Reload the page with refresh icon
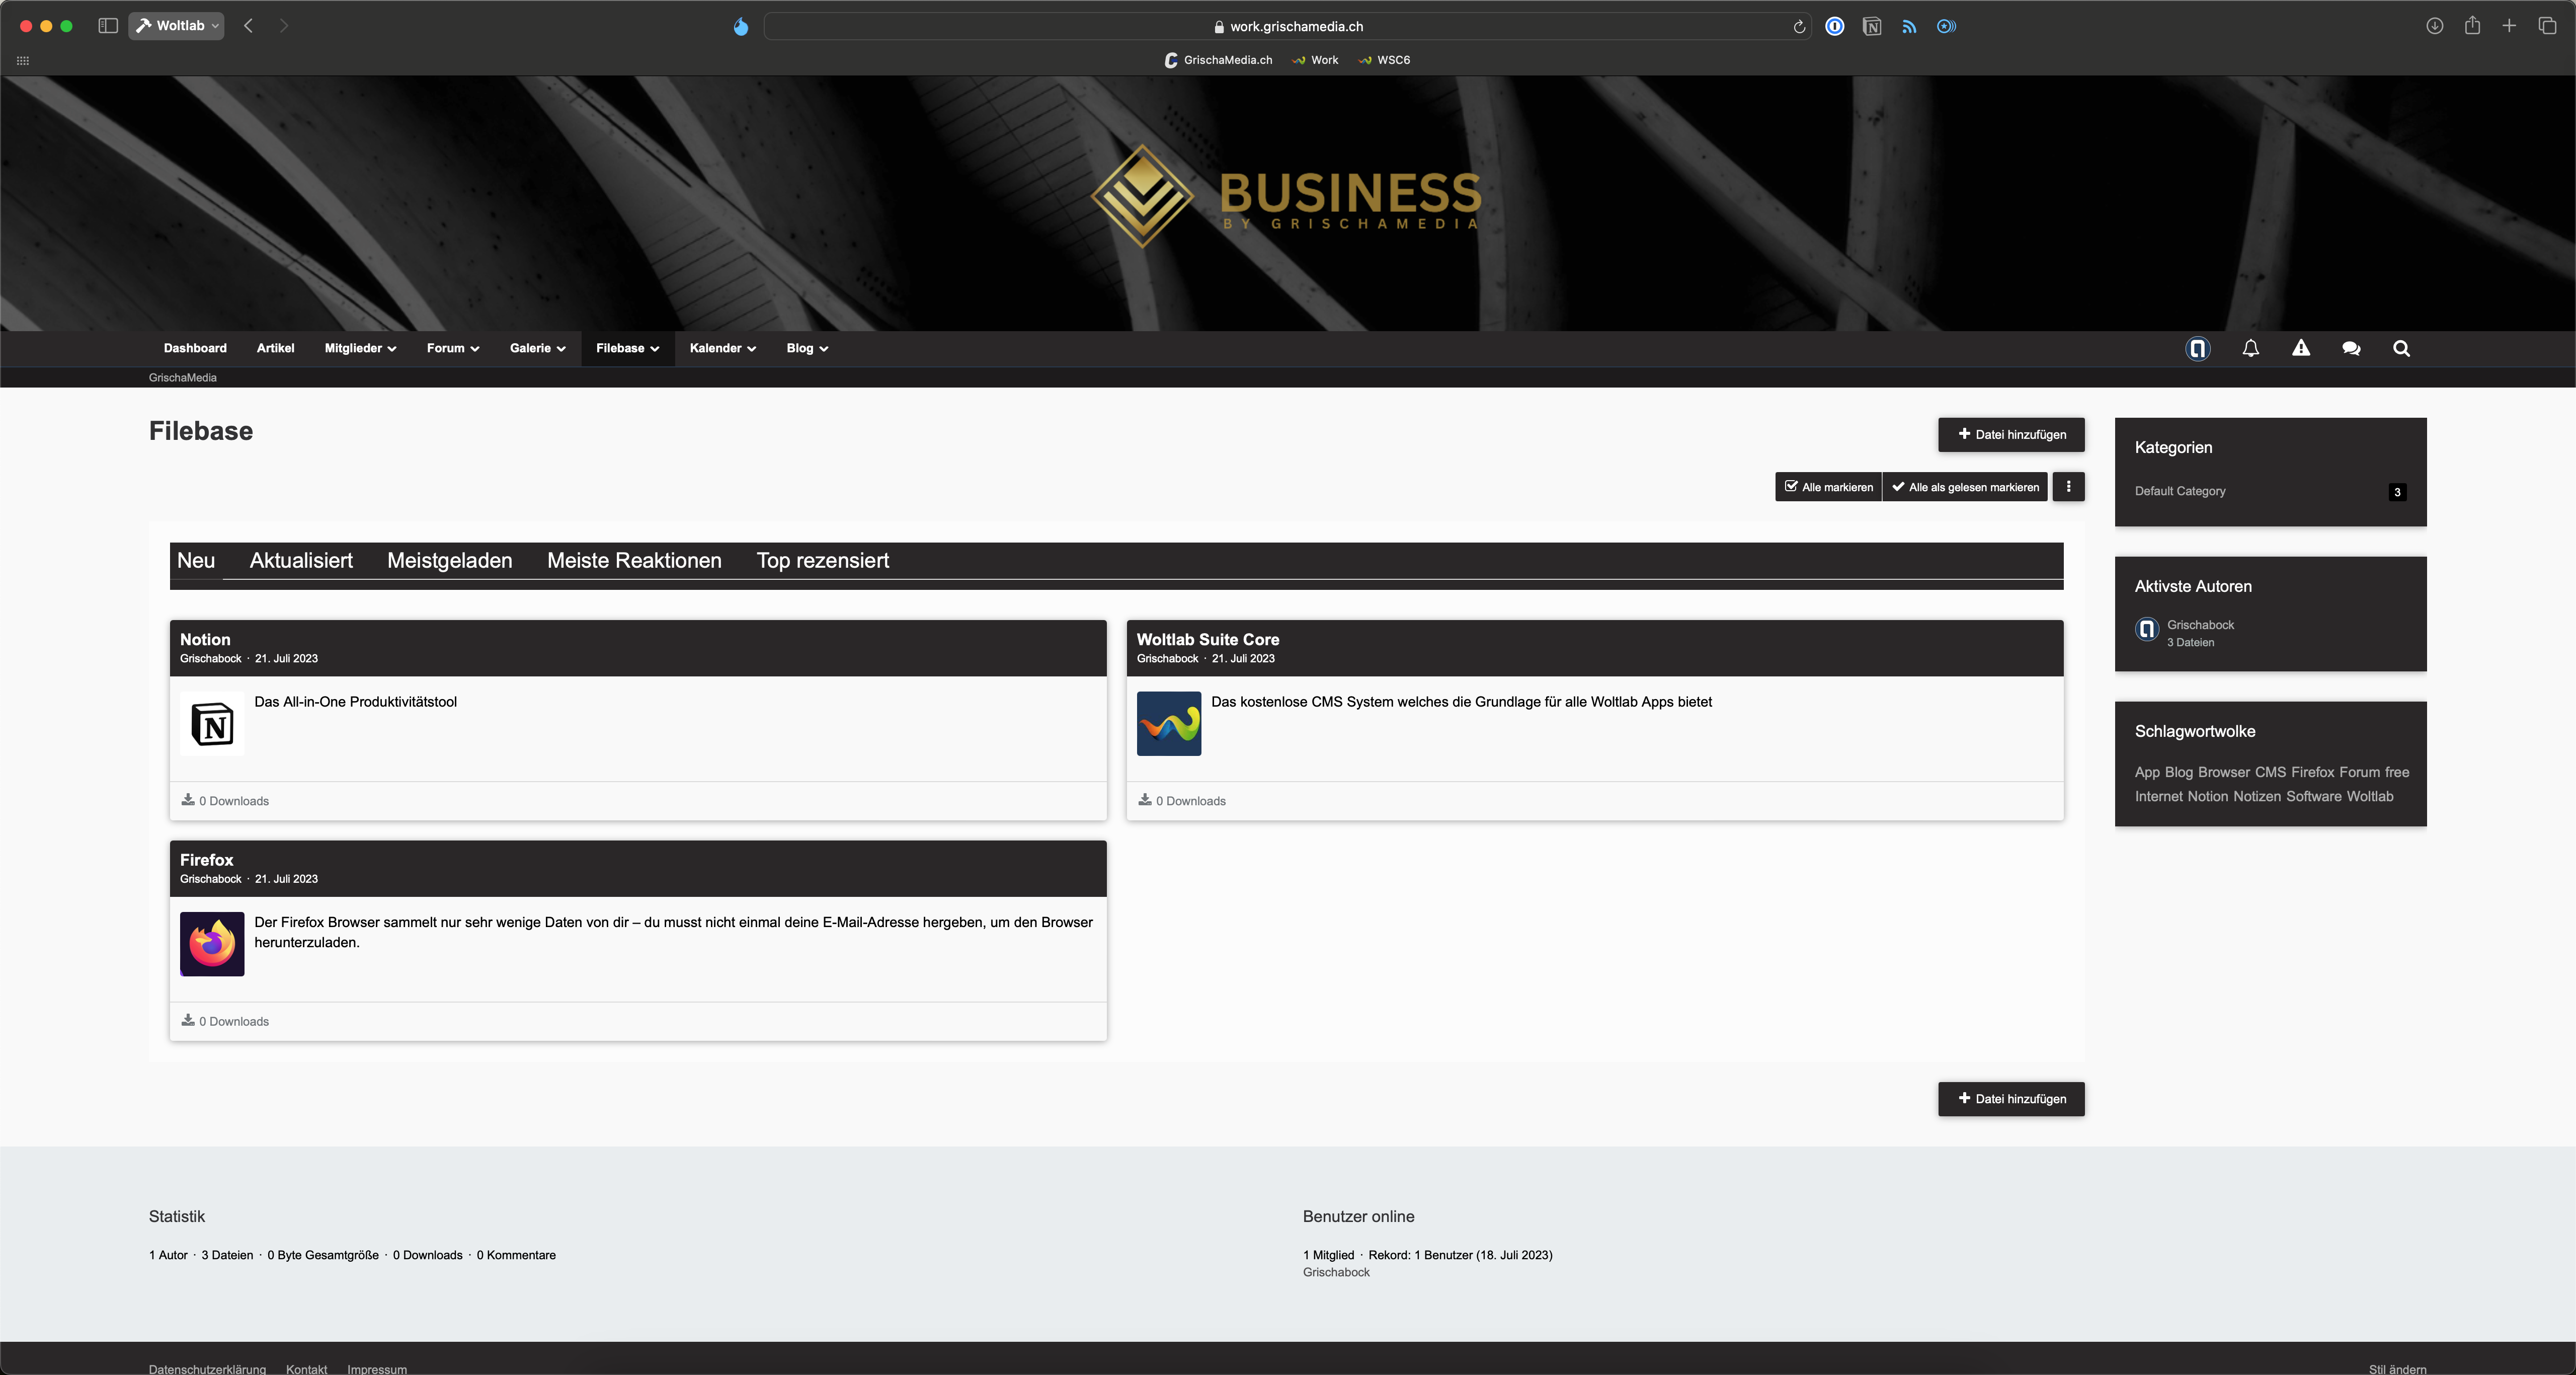 click(x=1799, y=27)
